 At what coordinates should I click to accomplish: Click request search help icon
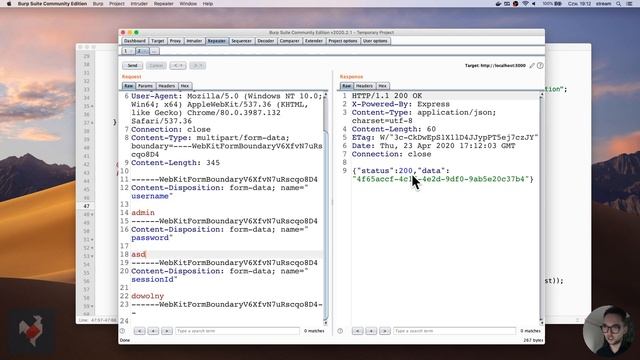(x=122, y=331)
